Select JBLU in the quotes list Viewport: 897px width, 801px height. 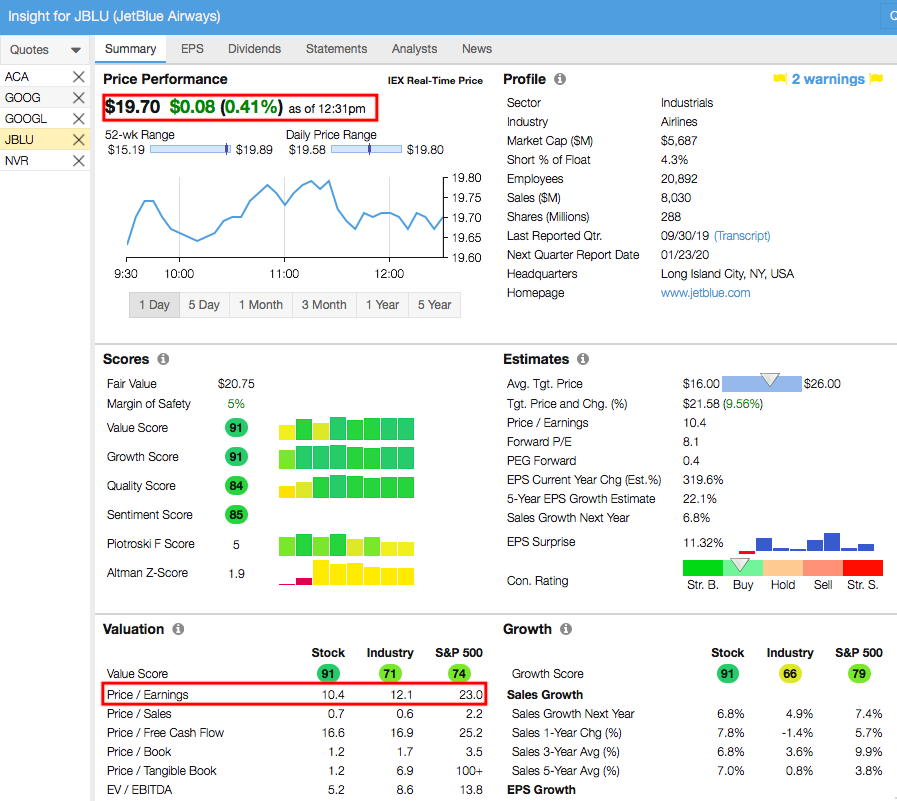pos(19,140)
